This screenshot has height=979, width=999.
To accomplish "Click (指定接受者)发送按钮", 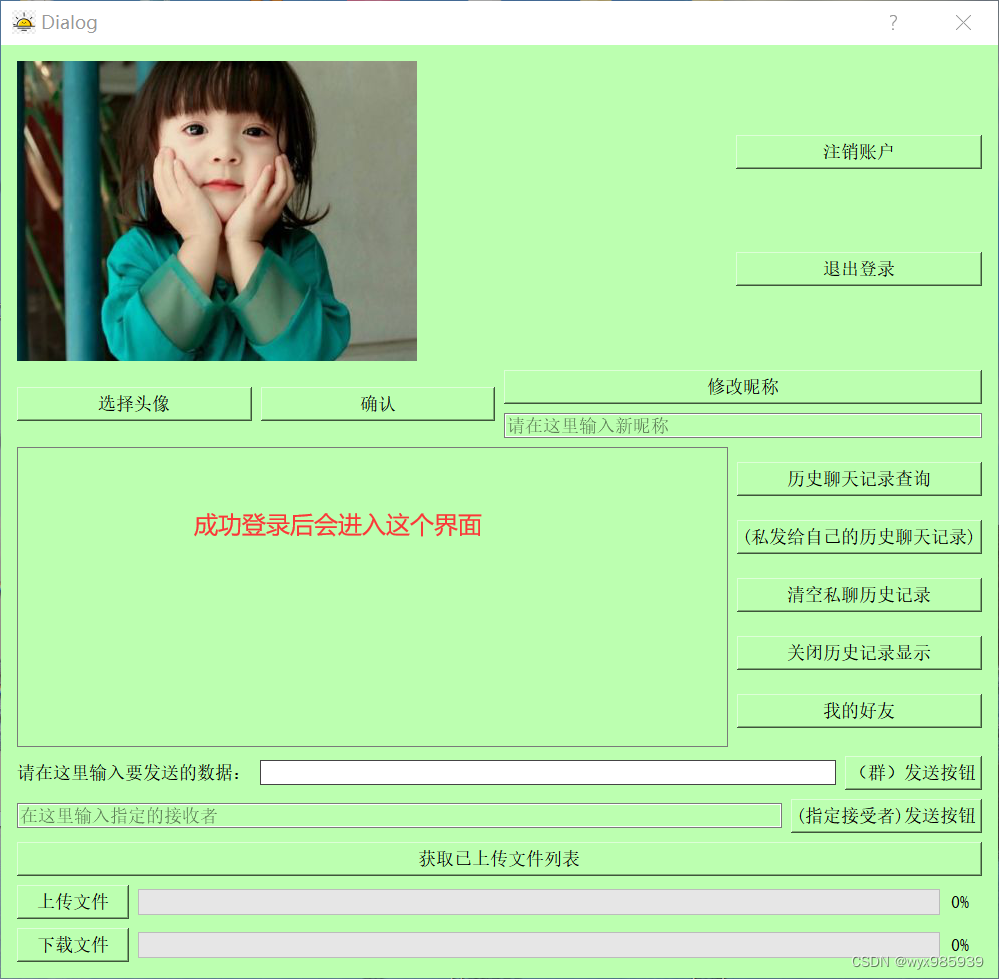I will coord(886,815).
